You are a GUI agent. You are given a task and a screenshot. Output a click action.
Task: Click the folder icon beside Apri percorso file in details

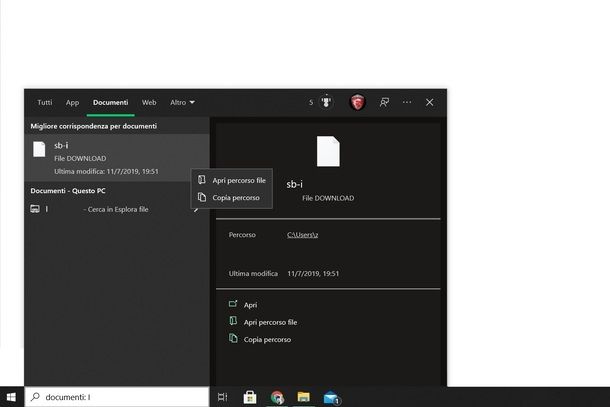click(233, 321)
